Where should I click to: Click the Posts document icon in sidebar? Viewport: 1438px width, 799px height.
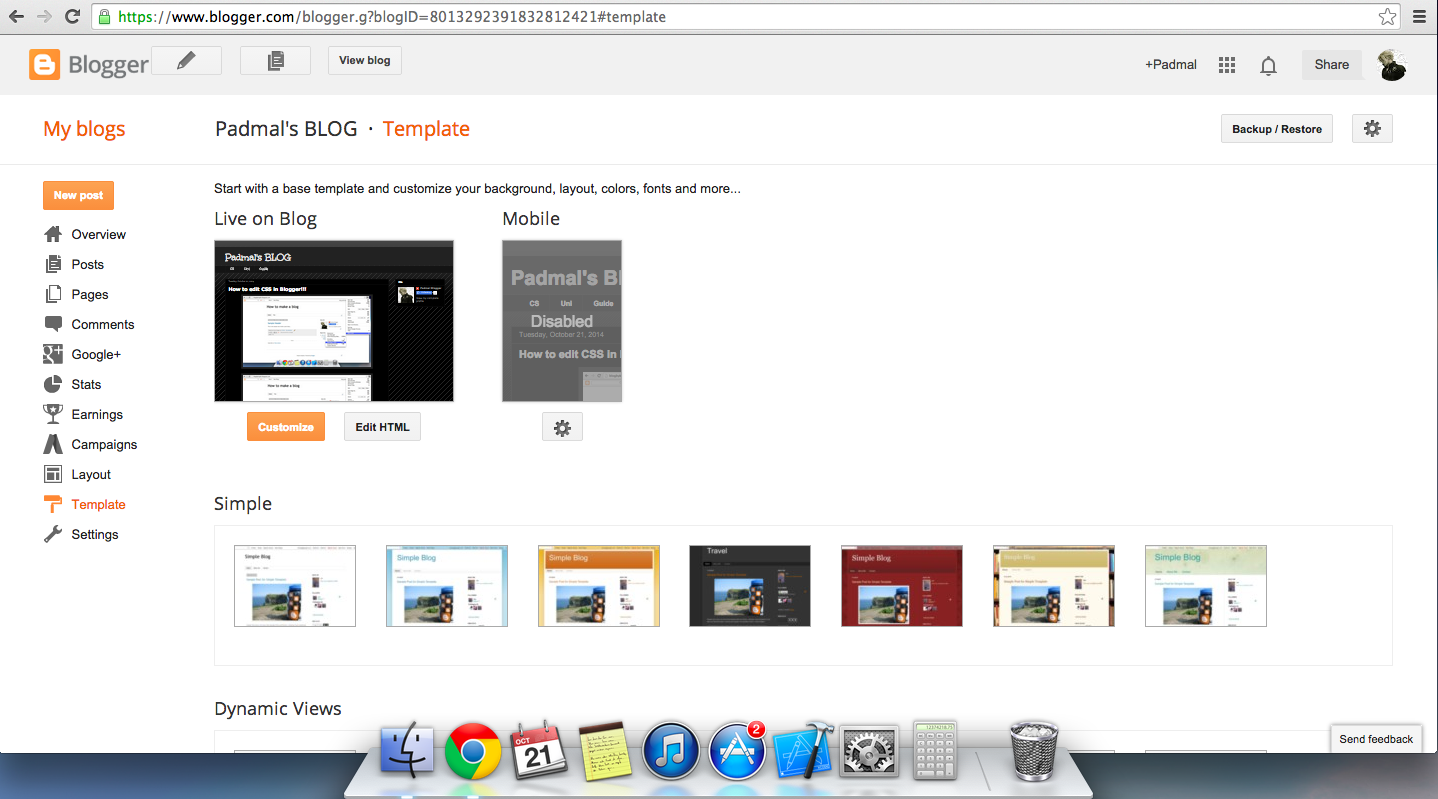(53, 264)
